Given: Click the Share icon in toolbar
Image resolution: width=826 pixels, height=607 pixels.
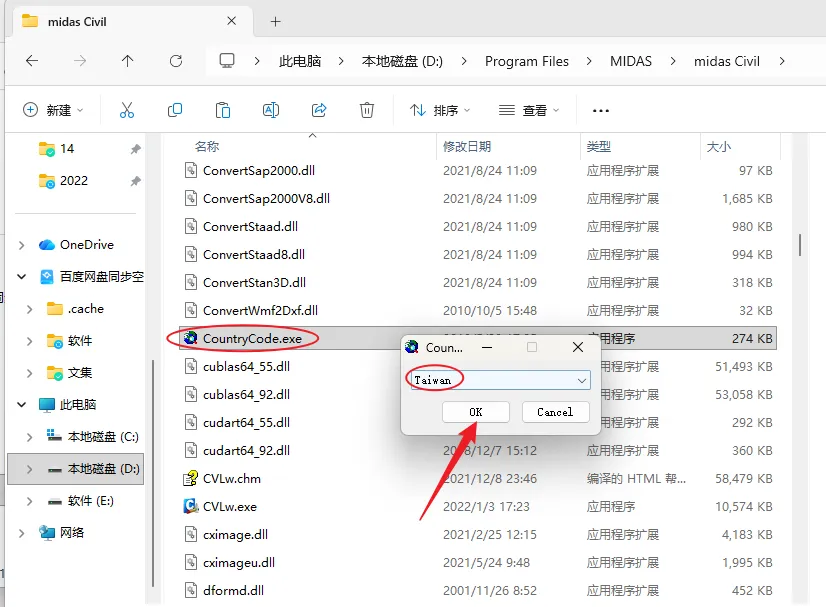Looking at the screenshot, I should pyautogui.click(x=319, y=110).
